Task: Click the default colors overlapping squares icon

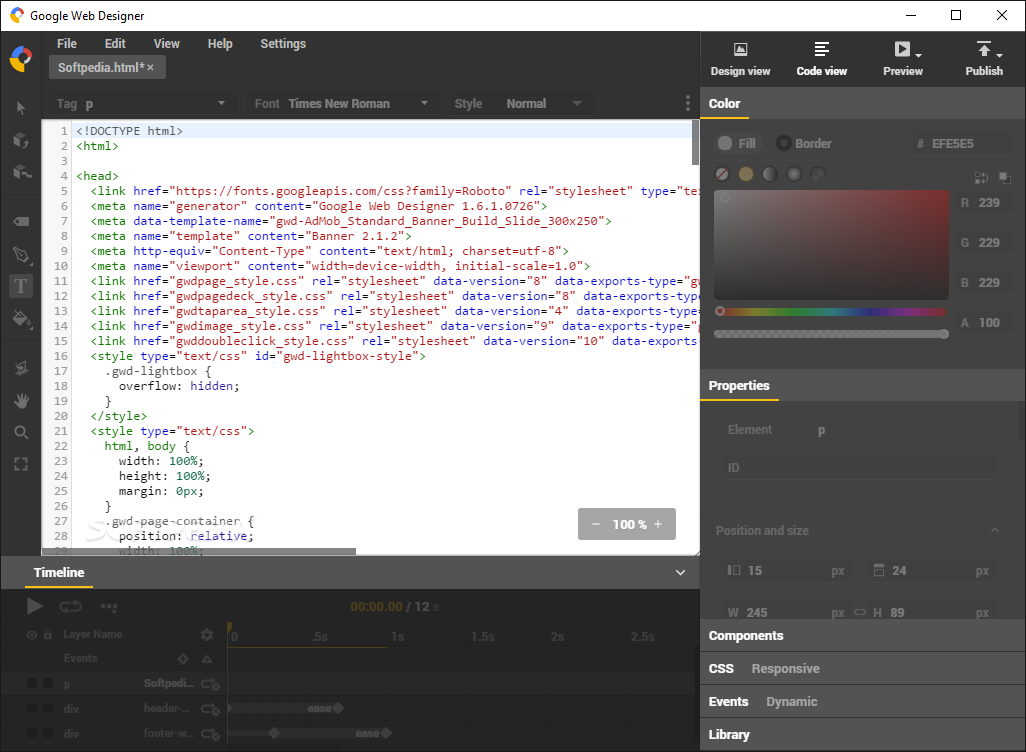Action: [1004, 177]
